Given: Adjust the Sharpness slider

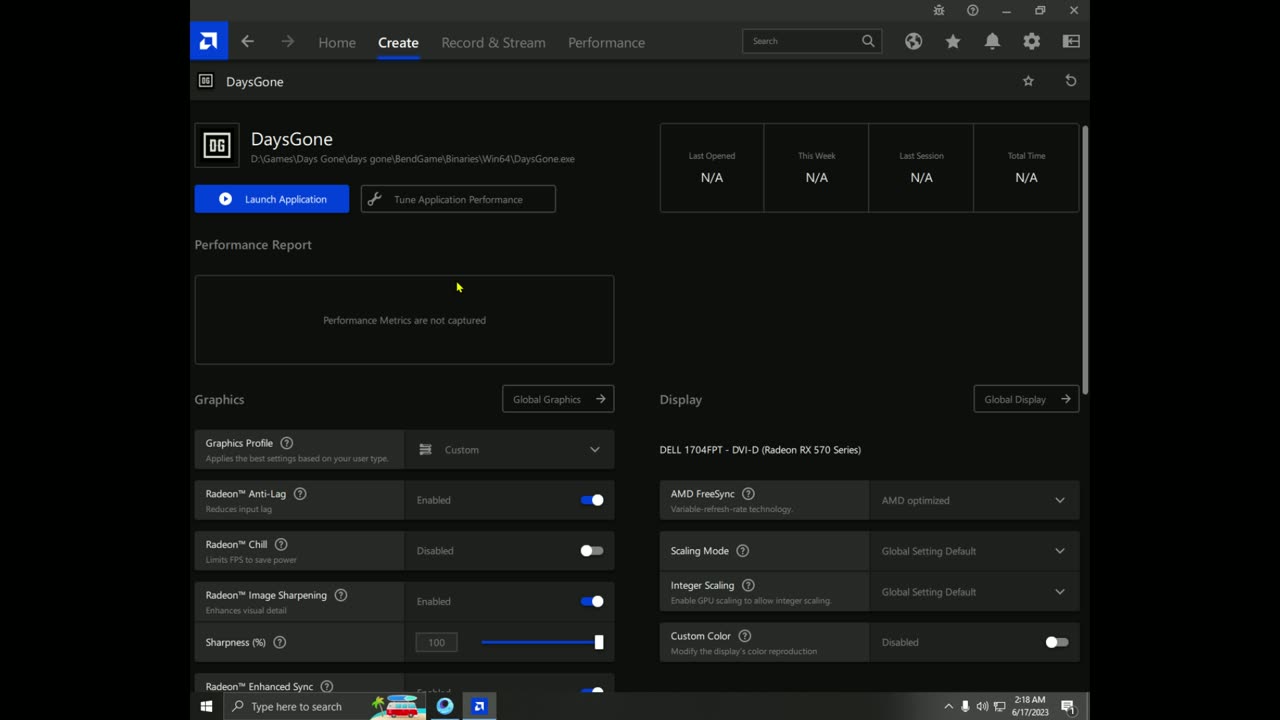Looking at the screenshot, I should coord(541,642).
